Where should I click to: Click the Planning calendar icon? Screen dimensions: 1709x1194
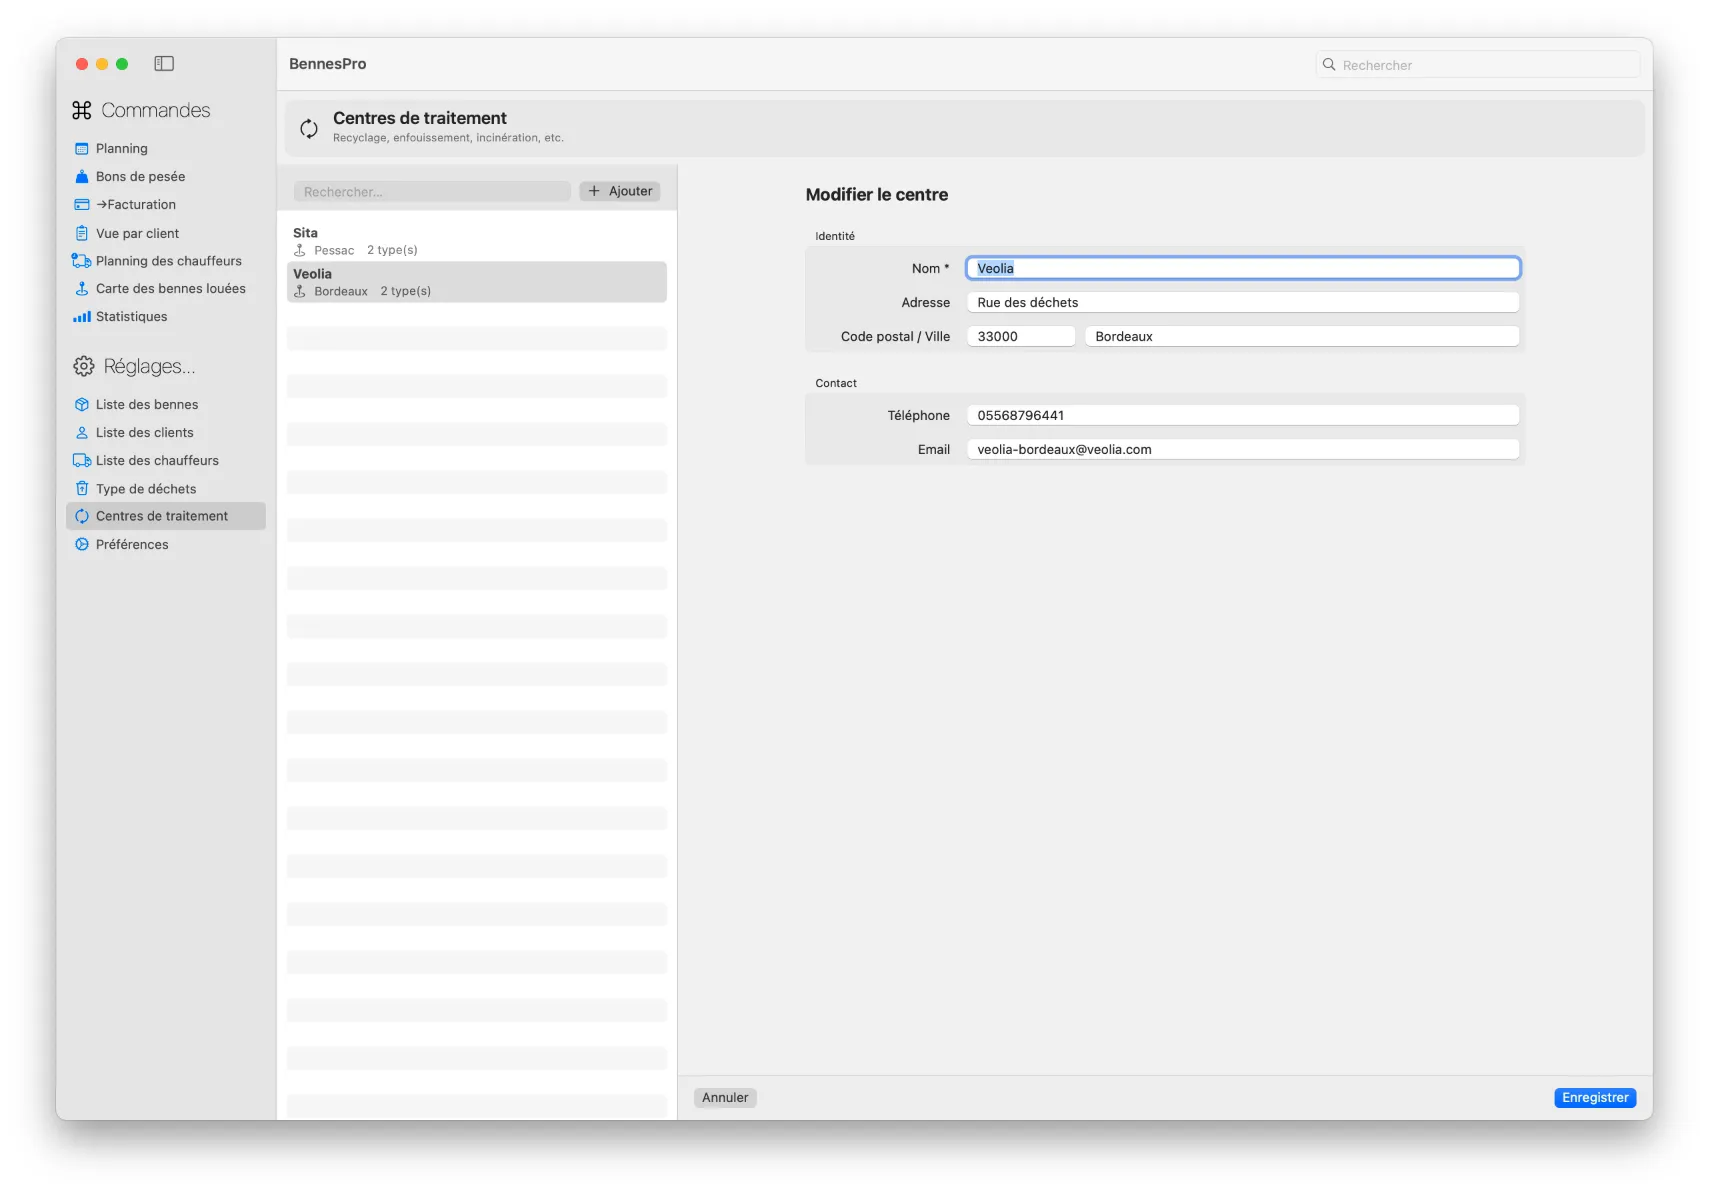click(82, 149)
